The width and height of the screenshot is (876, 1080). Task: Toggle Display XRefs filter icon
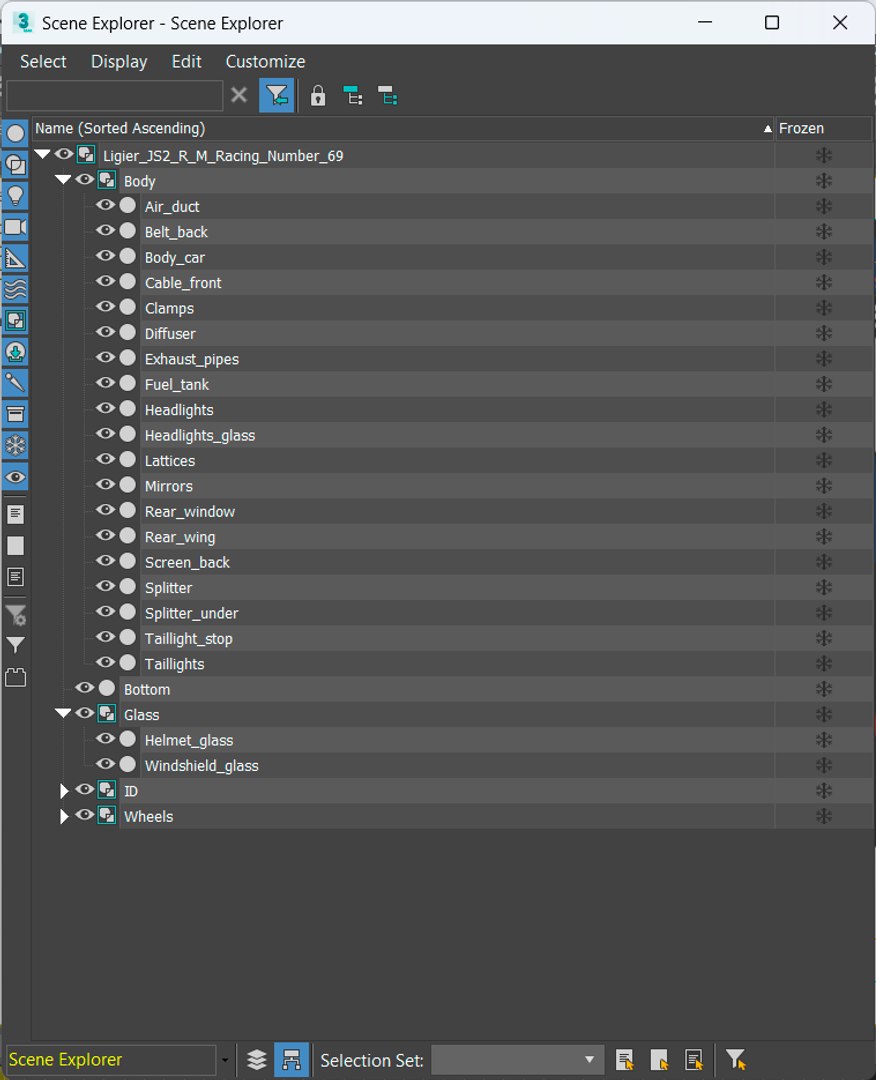point(15,353)
